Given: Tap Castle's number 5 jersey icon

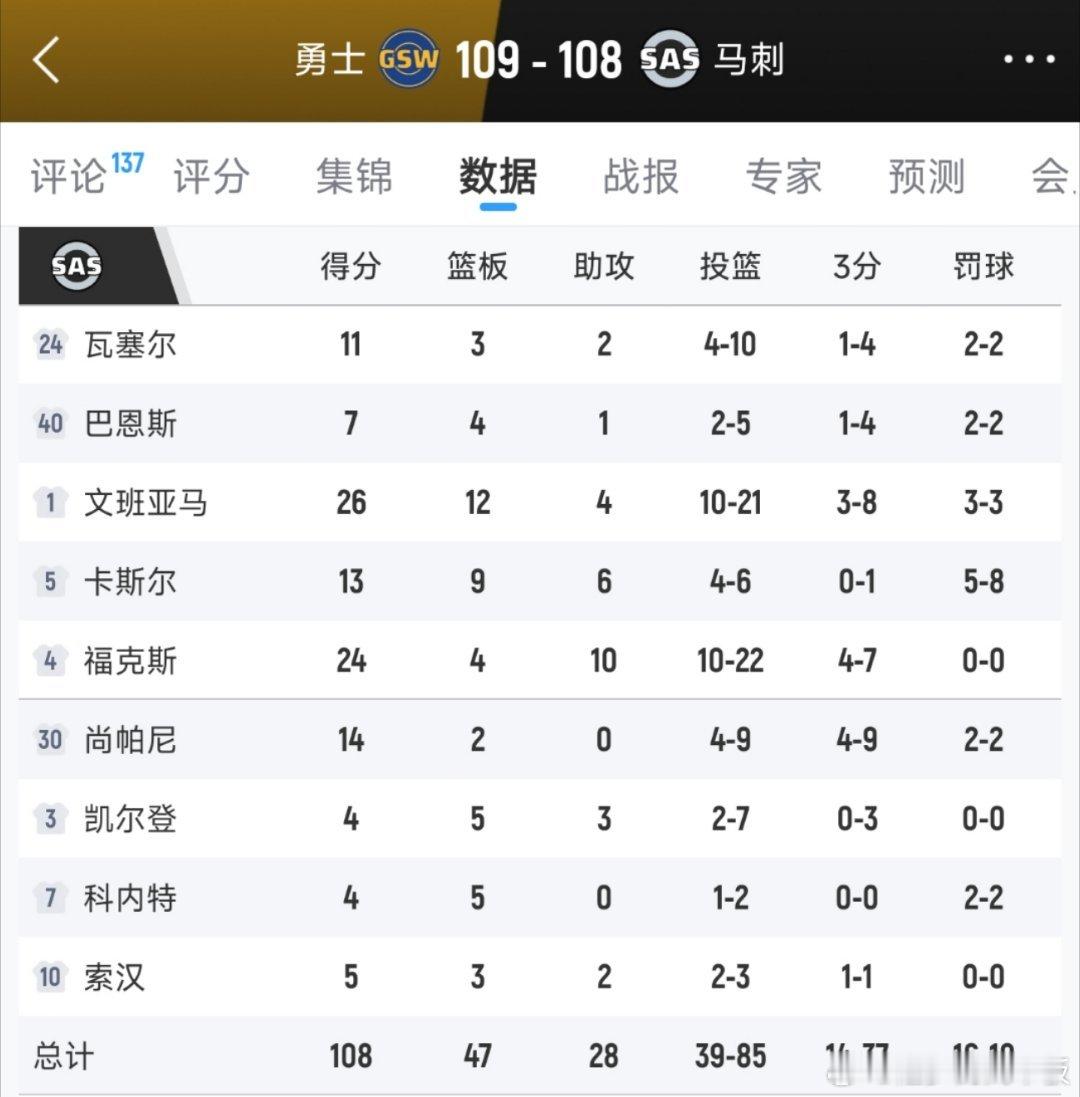Looking at the screenshot, I should pos(50,581).
